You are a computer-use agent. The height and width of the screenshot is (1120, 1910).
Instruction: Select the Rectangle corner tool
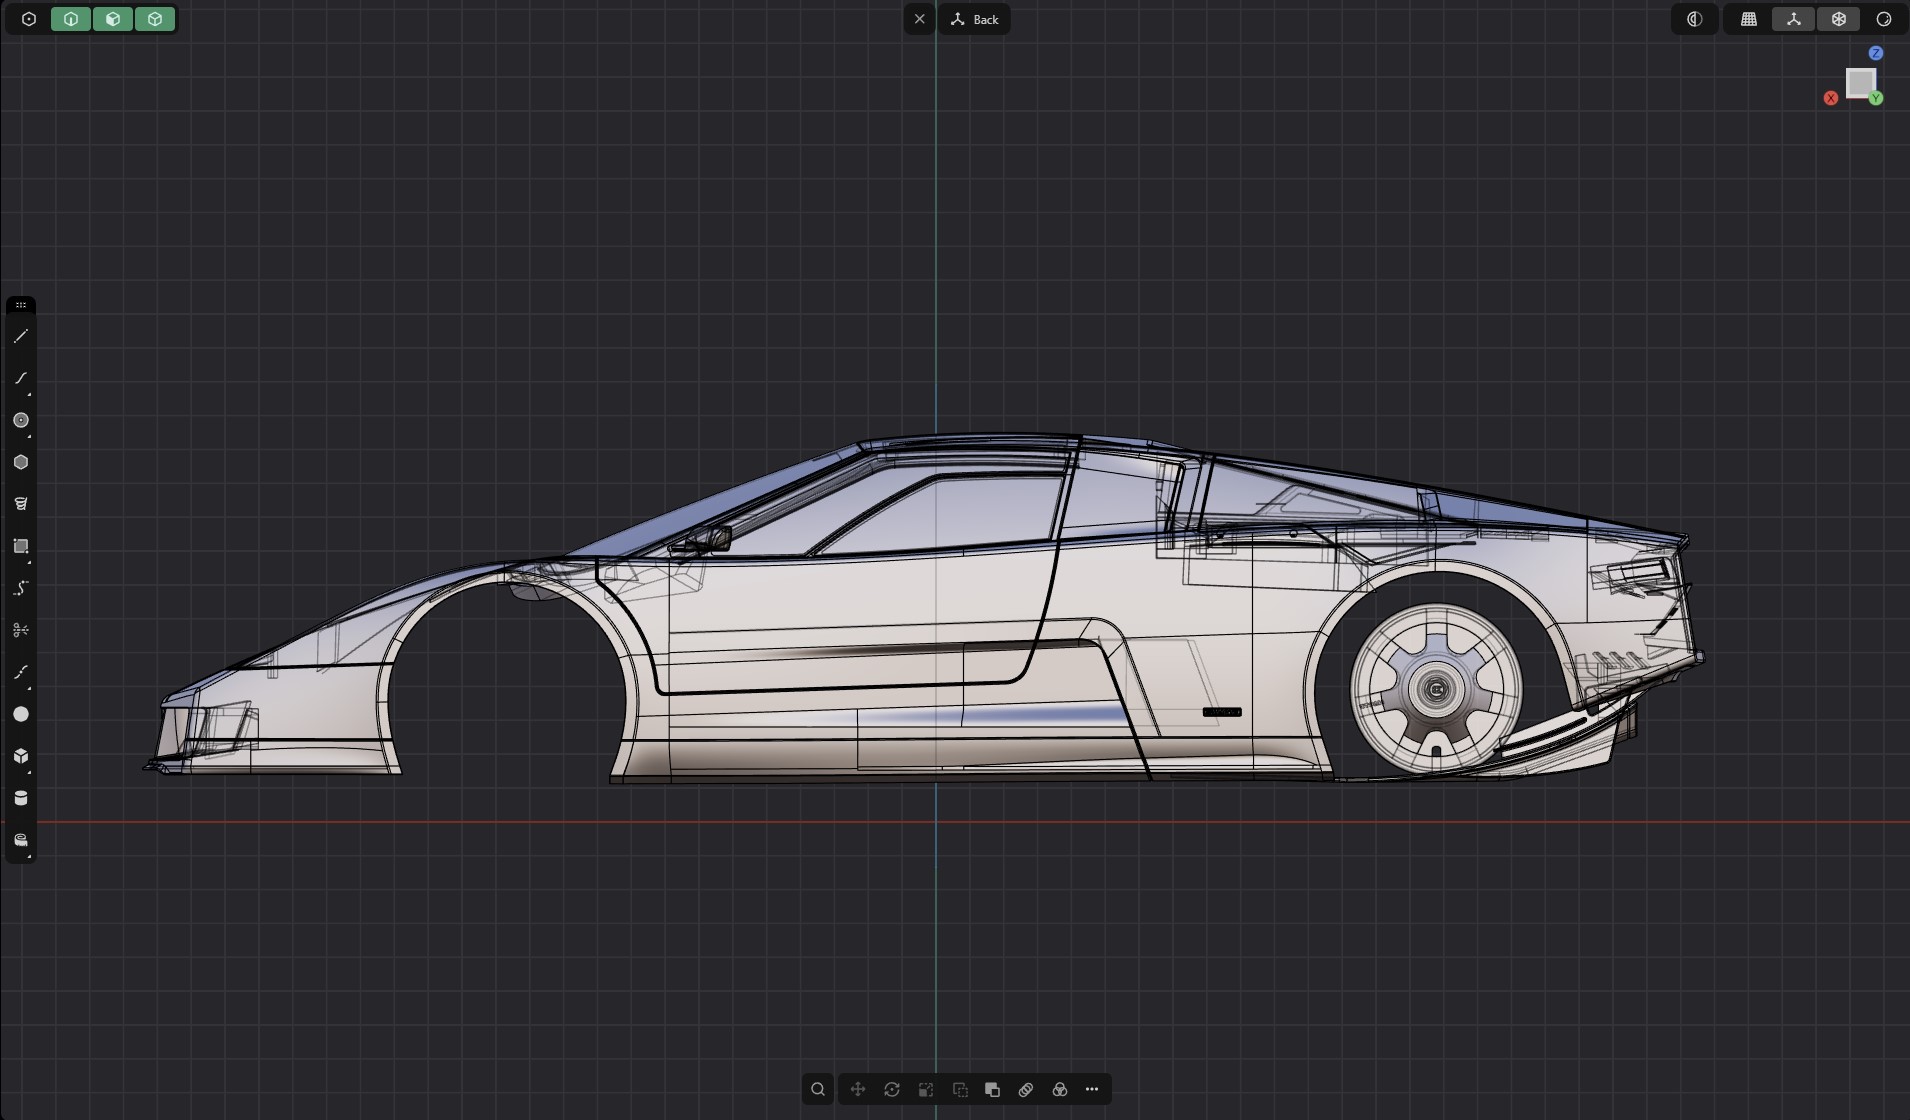click(21, 546)
